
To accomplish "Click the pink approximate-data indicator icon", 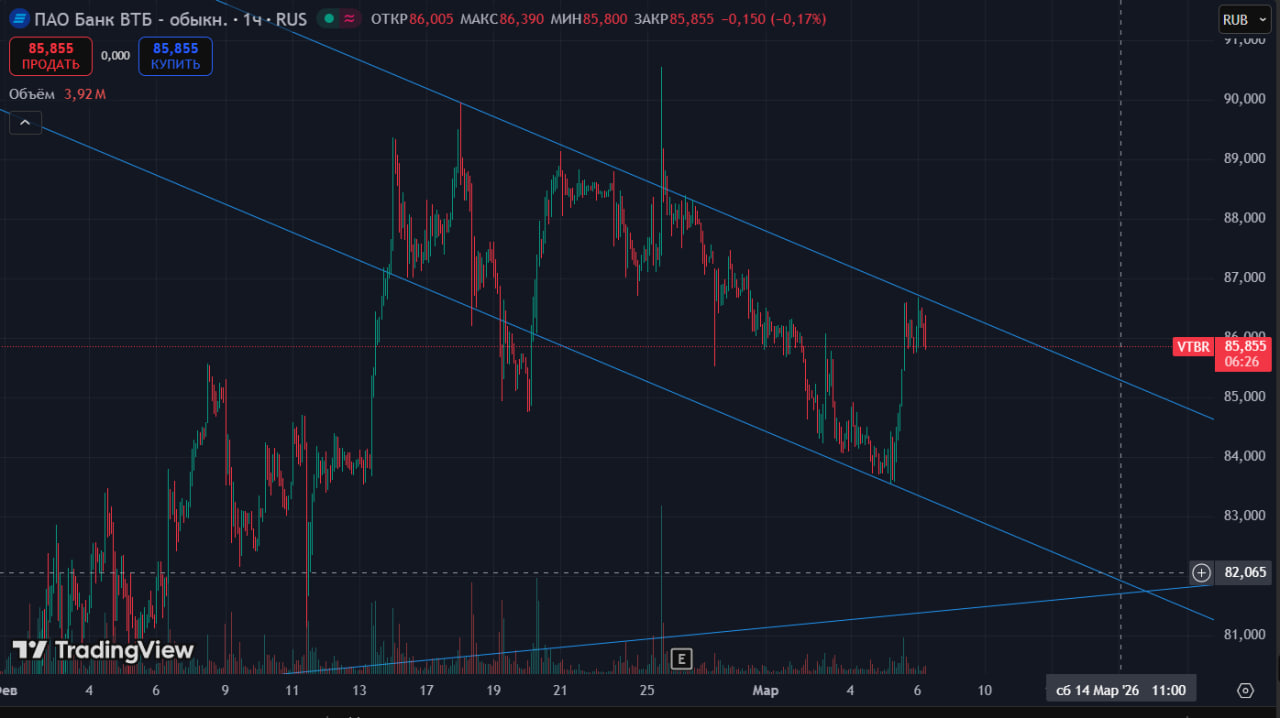I will coord(349,19).
